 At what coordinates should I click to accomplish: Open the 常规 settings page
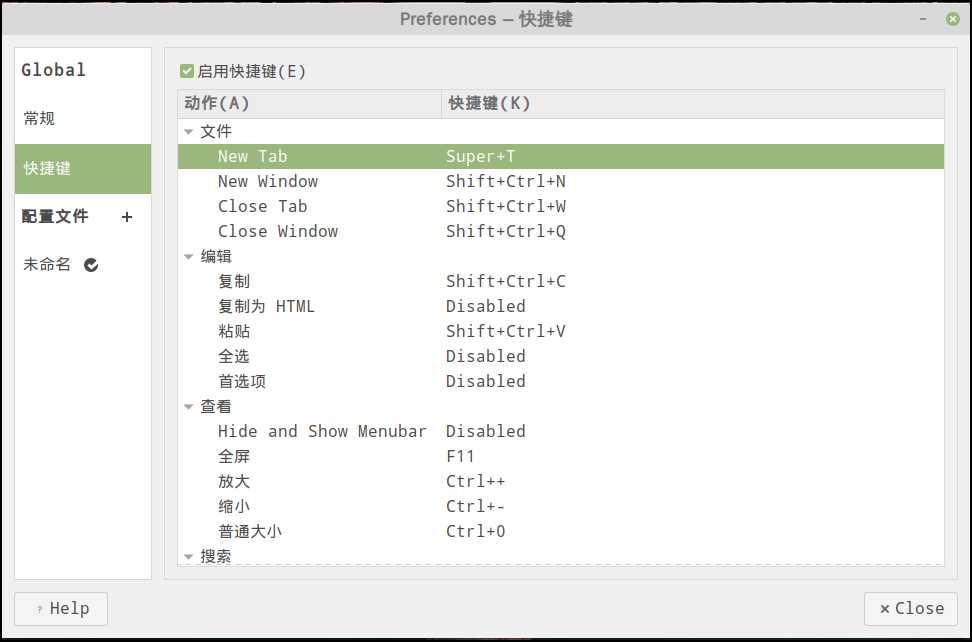coord(40,118)
